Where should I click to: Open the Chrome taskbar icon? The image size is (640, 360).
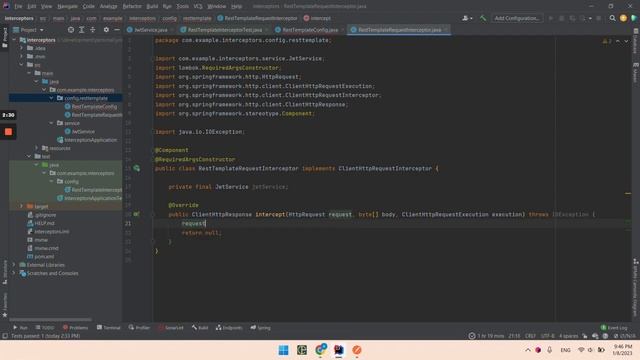[320, 350]
